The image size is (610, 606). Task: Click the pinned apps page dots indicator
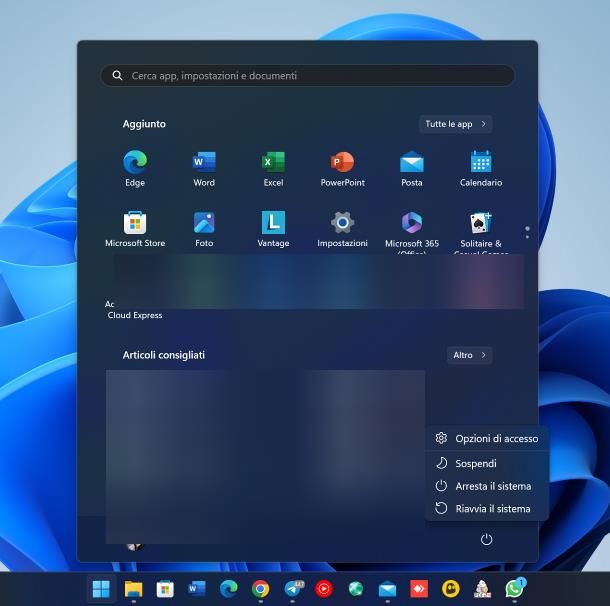point(527,232)
